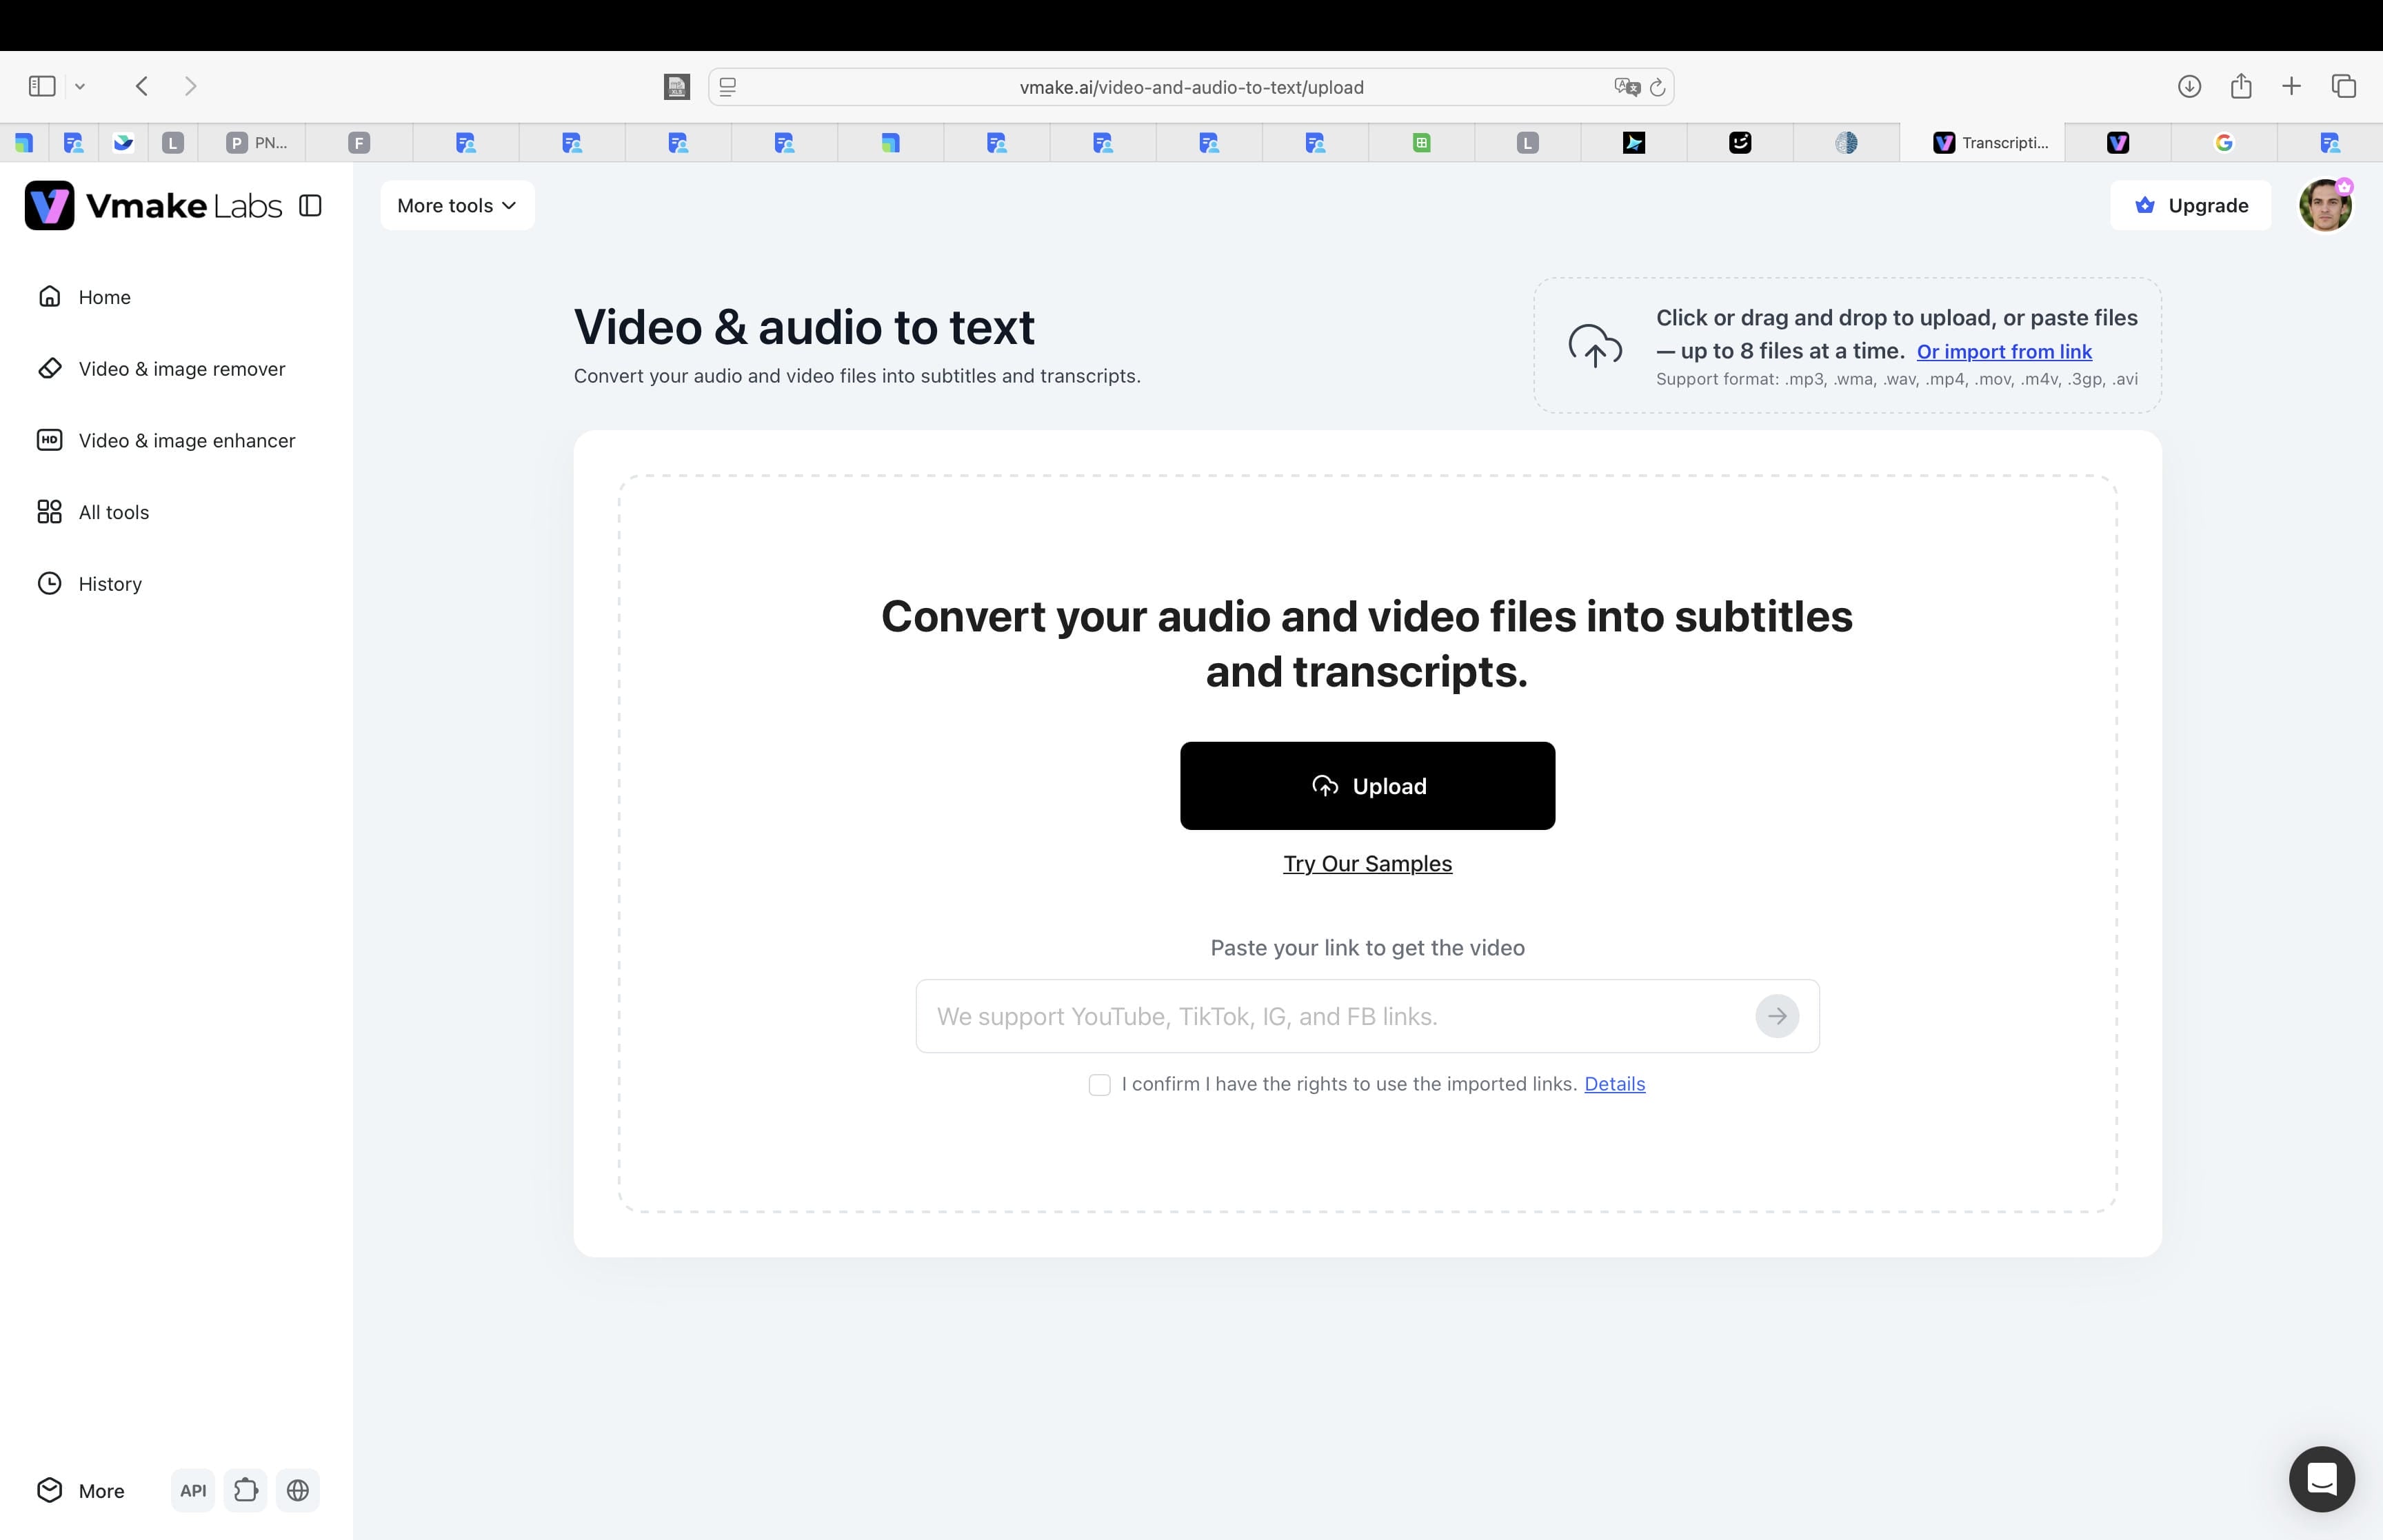Open the Share button
The image size is (2383, 1540).
[x=2241, y=86]
